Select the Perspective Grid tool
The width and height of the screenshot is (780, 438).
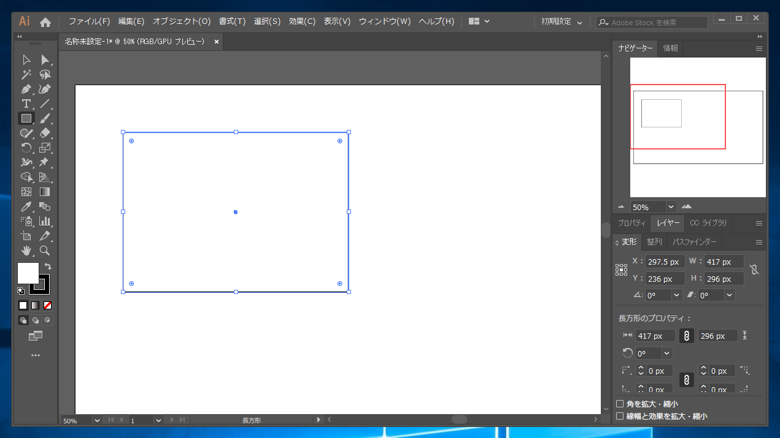pos(45,177)
